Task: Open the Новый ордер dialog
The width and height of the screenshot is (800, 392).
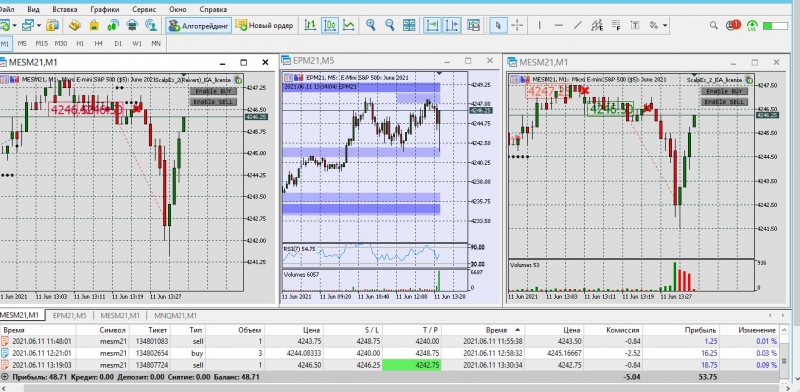Action: 264,25
